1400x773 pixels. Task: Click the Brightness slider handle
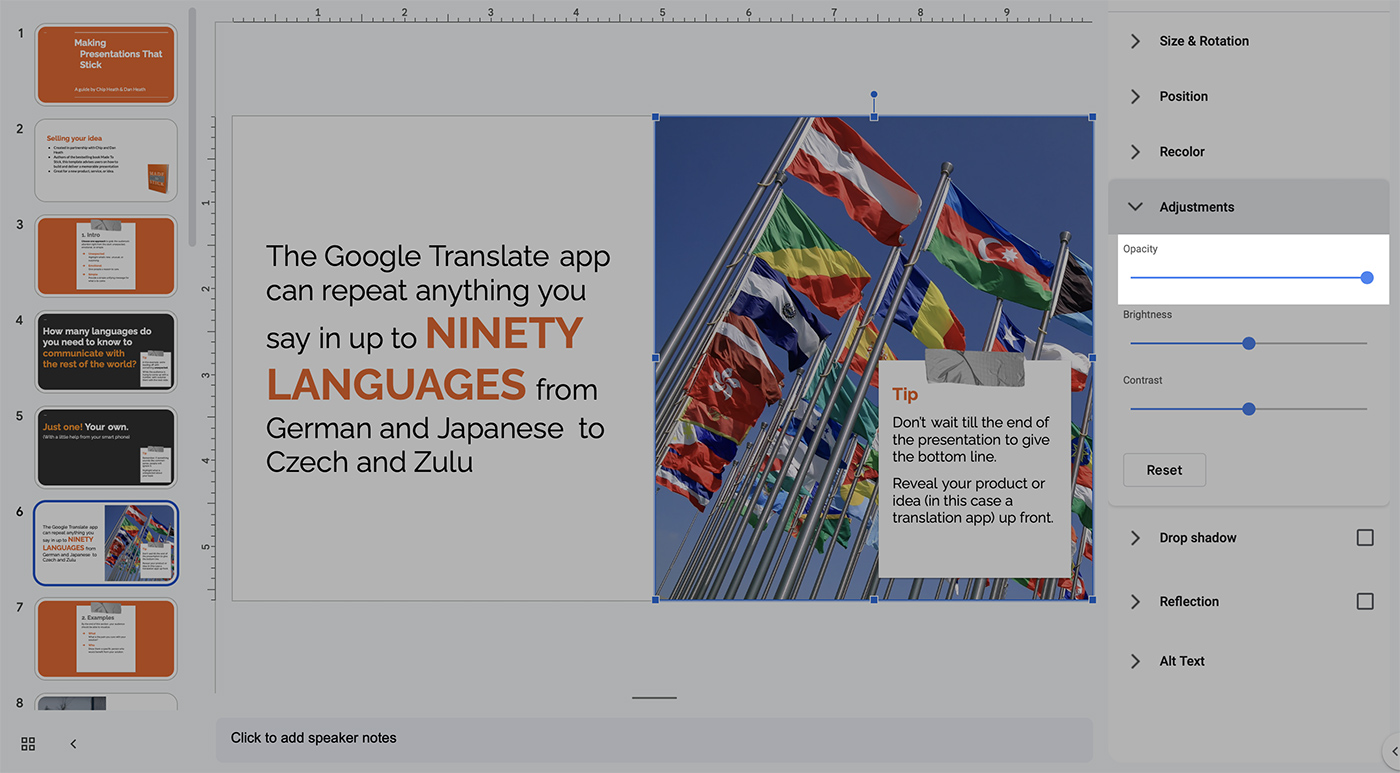pyautogui.click(x=1248, y=343)
